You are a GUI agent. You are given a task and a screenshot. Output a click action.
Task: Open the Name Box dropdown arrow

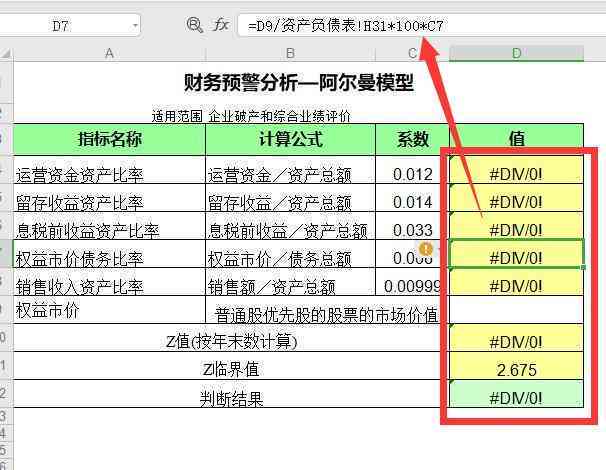tap(135, 26)
